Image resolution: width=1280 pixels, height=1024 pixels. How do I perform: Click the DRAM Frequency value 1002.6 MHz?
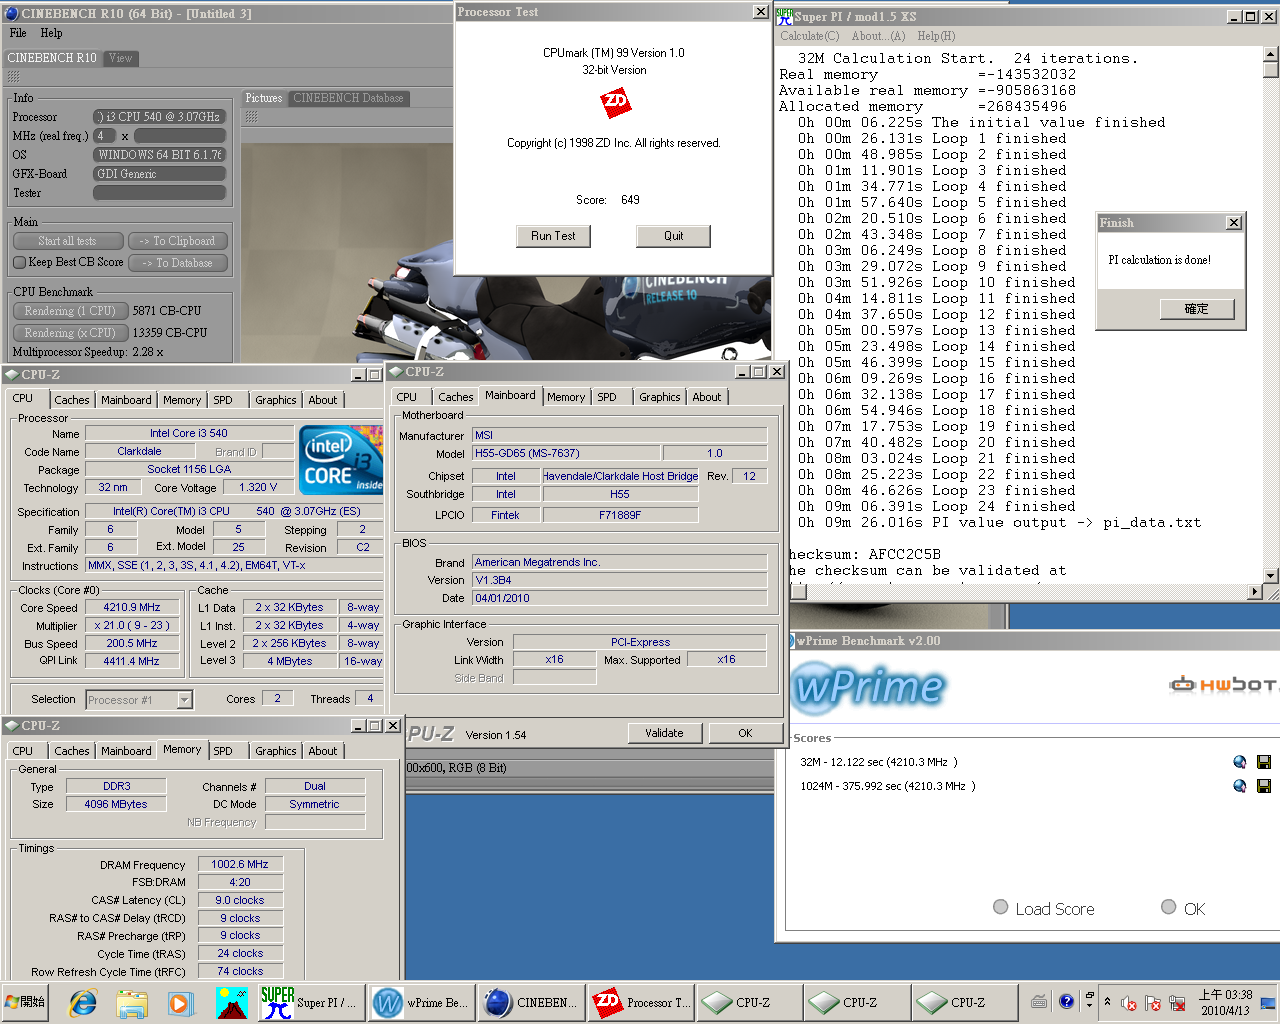[240, 864]
